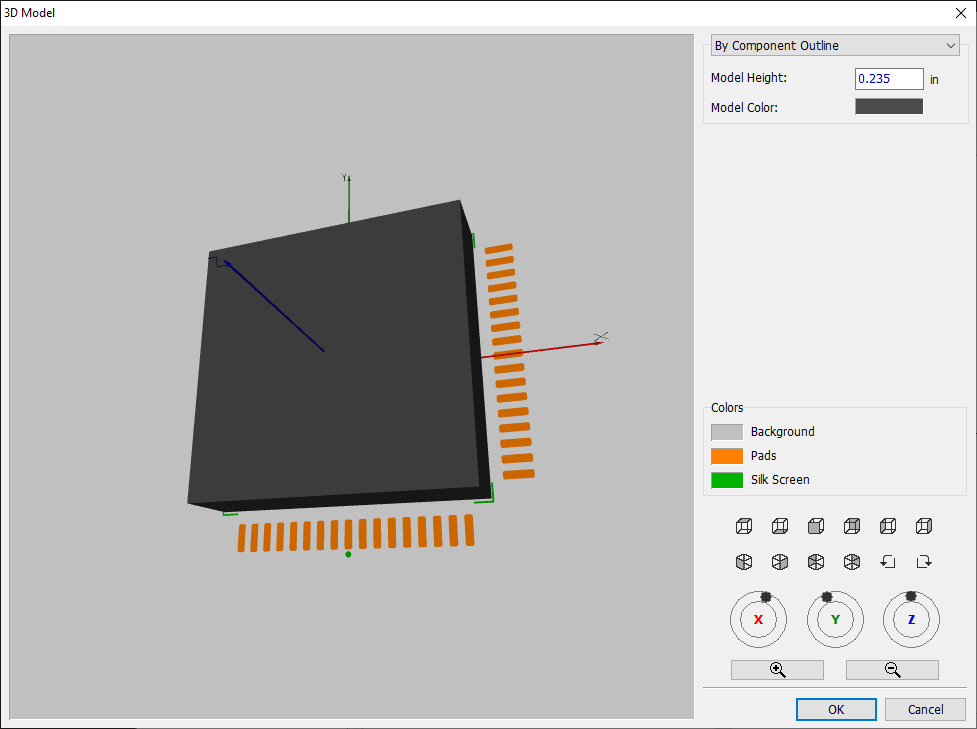Image resolution: width=977 pixels, height=729 pixels.
Task: Zoom out with the magnifier minus button
Action: [x=892, y=670]
